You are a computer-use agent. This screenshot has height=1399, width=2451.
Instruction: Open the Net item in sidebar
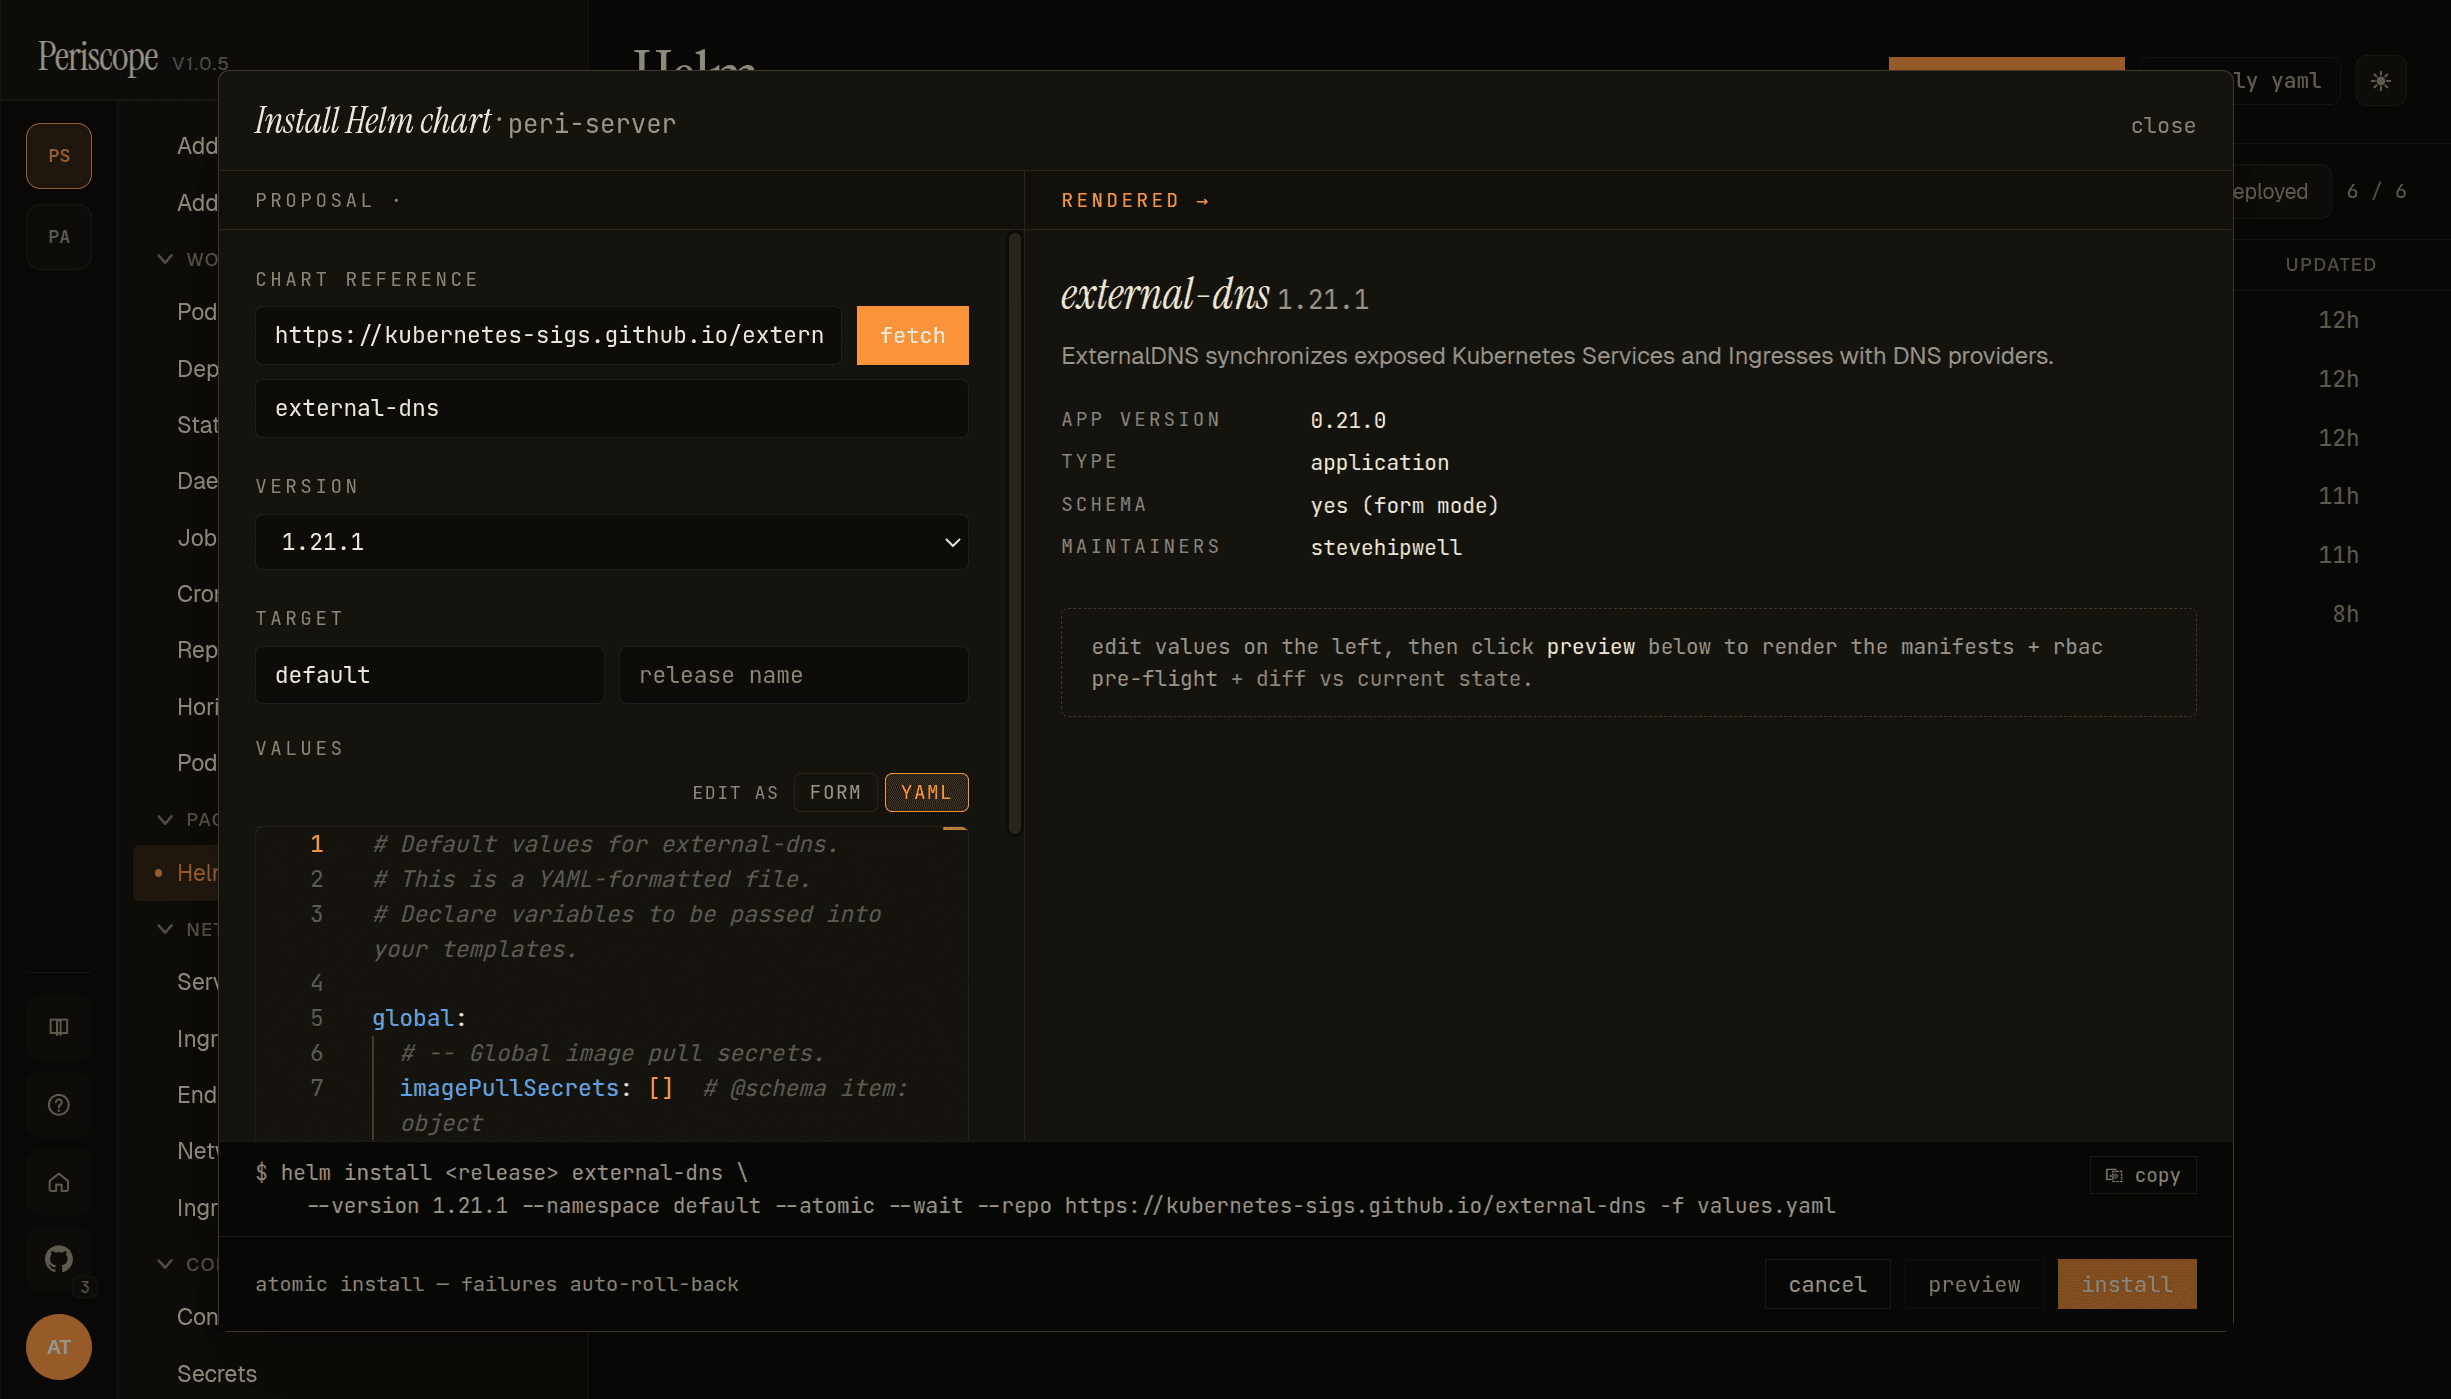click(197, 1151)
